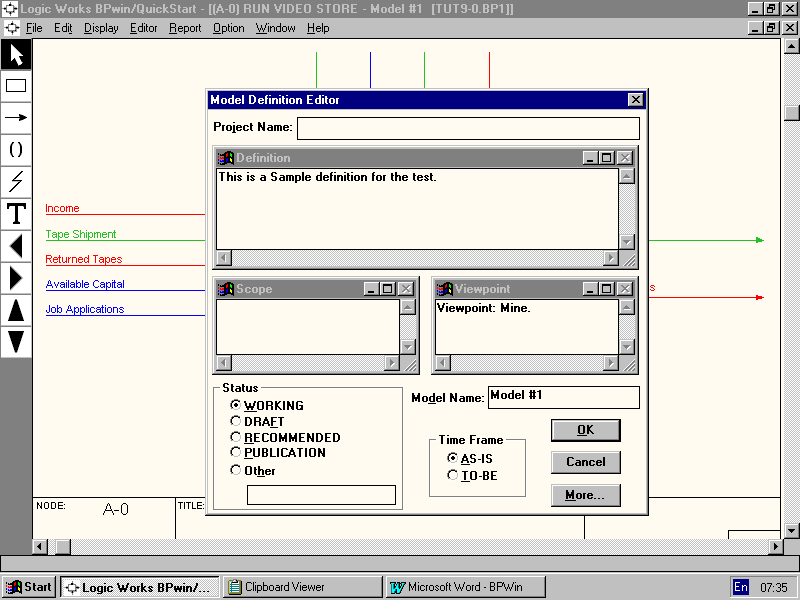Click the Logic Works BPwin taskbar button
This screenshot has width=800, height=600.
(x=140, y=587)
